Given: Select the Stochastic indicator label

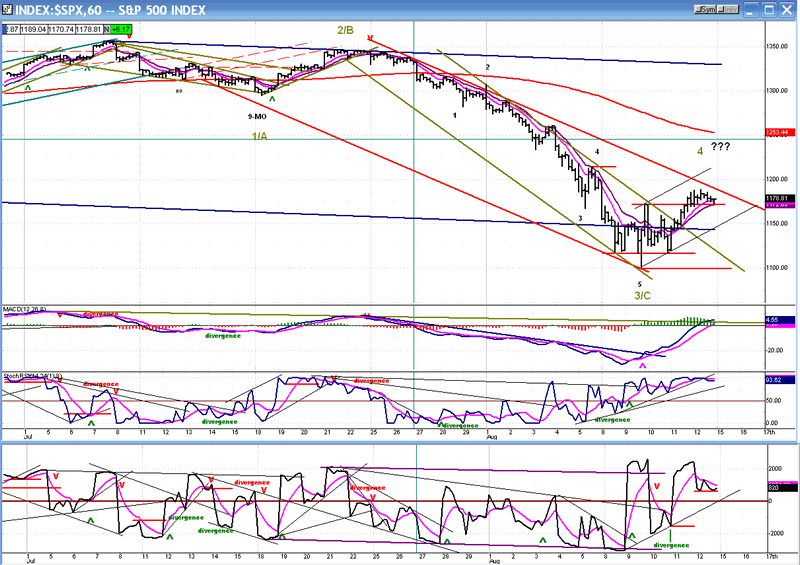Looking at the screenshot, I should point(28,374).
